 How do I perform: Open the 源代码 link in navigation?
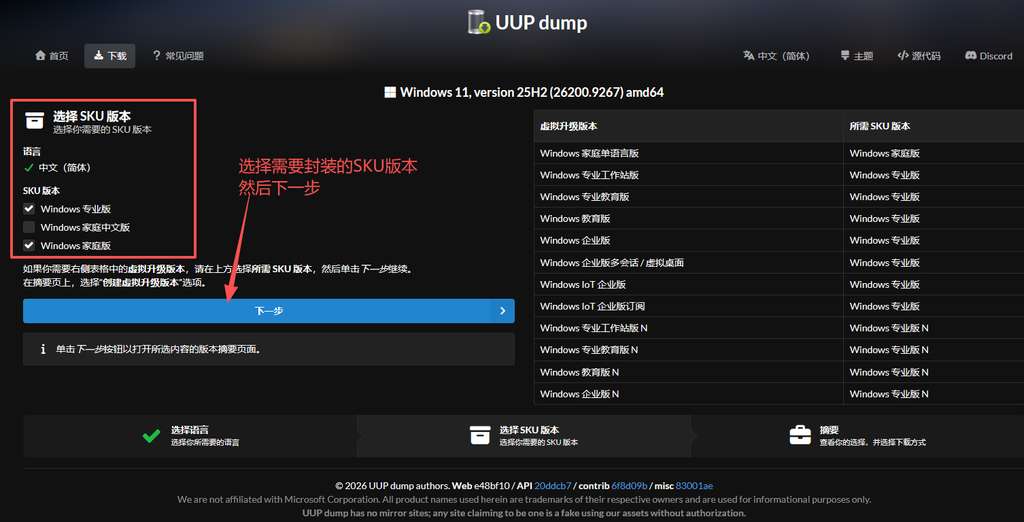(919, 56)
